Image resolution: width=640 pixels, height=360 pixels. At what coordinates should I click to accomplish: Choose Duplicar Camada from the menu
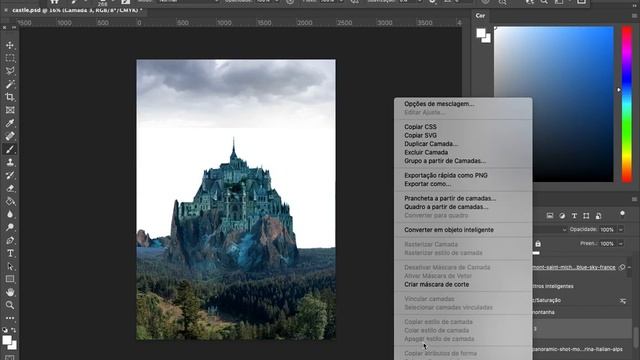(431, 144)
